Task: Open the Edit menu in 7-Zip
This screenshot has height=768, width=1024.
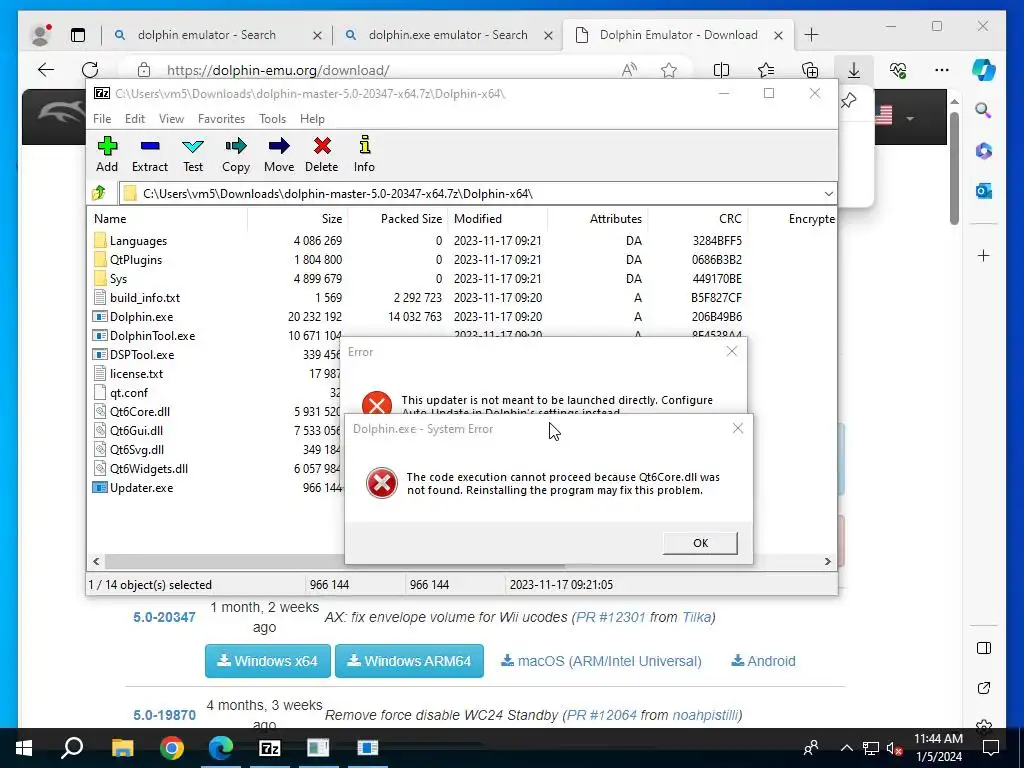Action: [135, 119]
